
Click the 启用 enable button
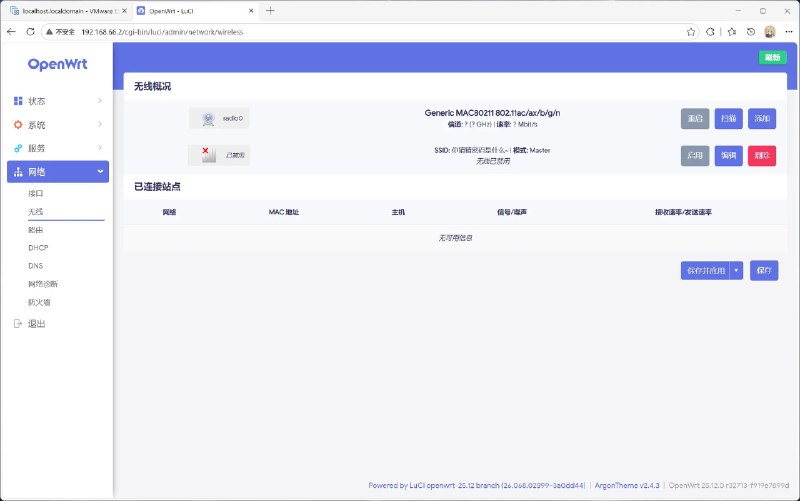(695, 156)
